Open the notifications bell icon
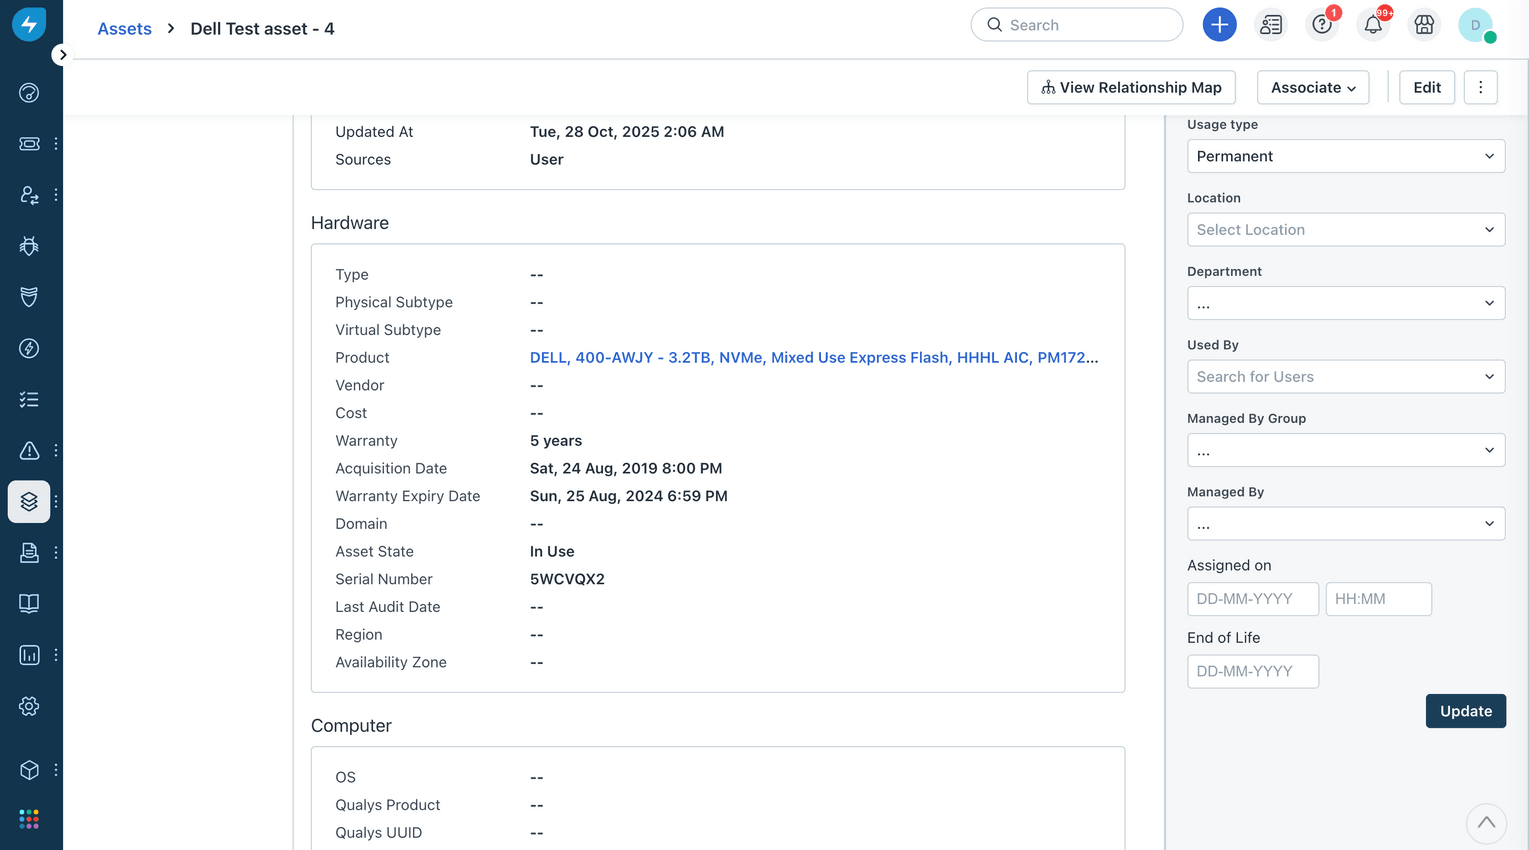The height and width of the screenshot is (850, 1529). 1372,24
